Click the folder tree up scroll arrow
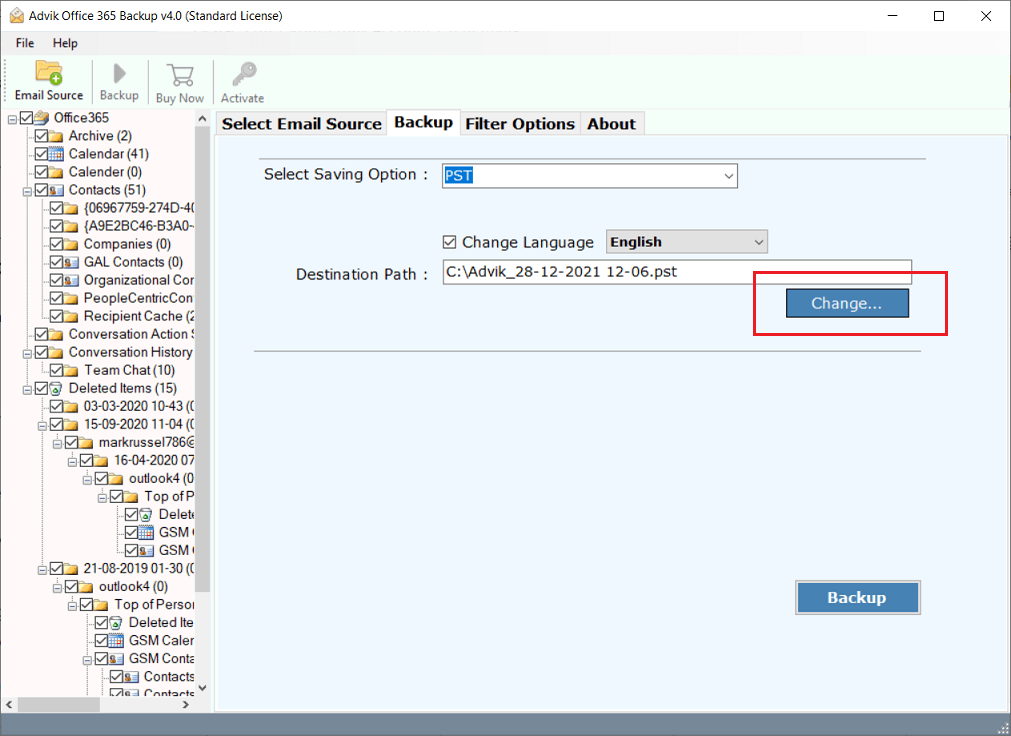 pyautogui.click(x=202, y=119)
